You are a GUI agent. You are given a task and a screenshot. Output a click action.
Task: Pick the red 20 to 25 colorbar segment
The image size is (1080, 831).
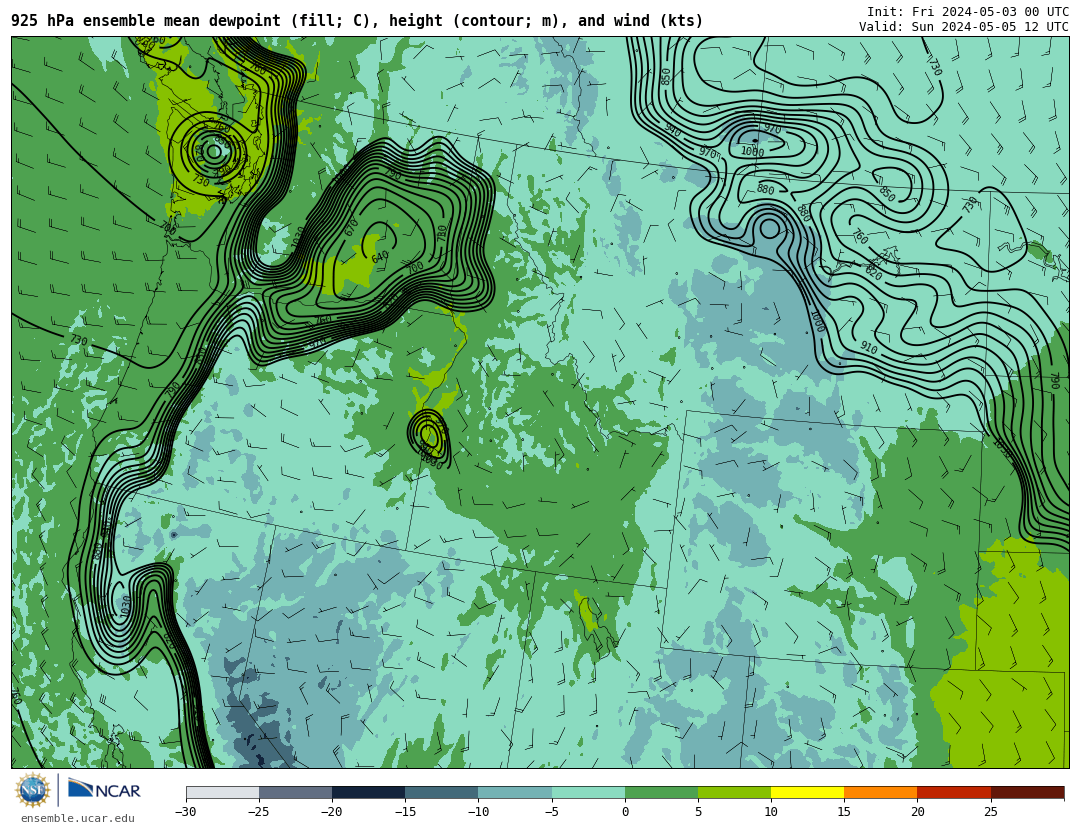954,792
